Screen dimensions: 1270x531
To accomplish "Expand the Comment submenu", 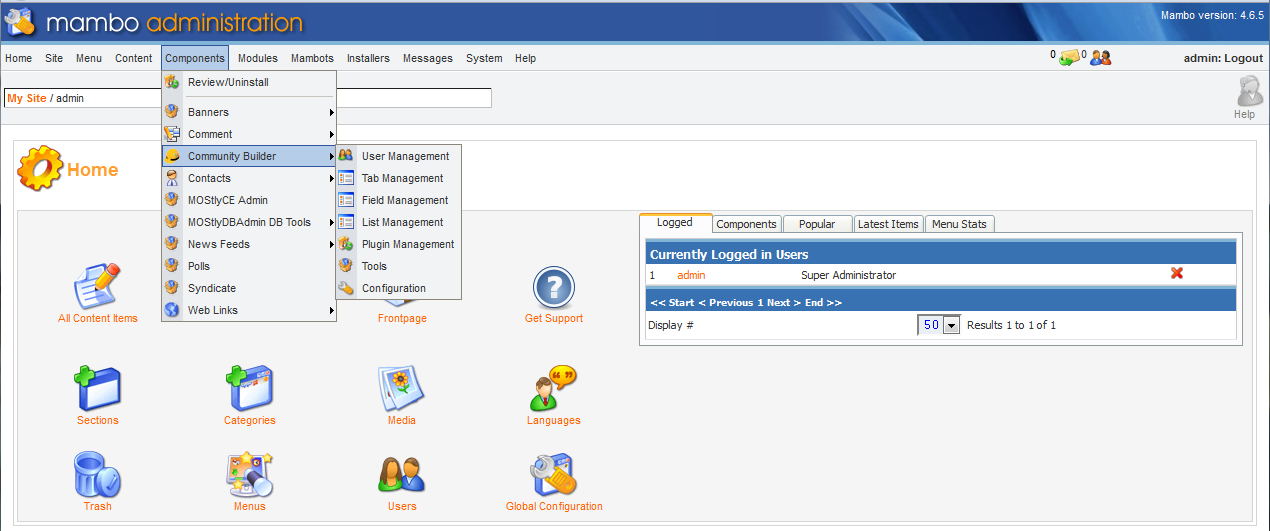I will pyautogui.click(x=249, y=134).
